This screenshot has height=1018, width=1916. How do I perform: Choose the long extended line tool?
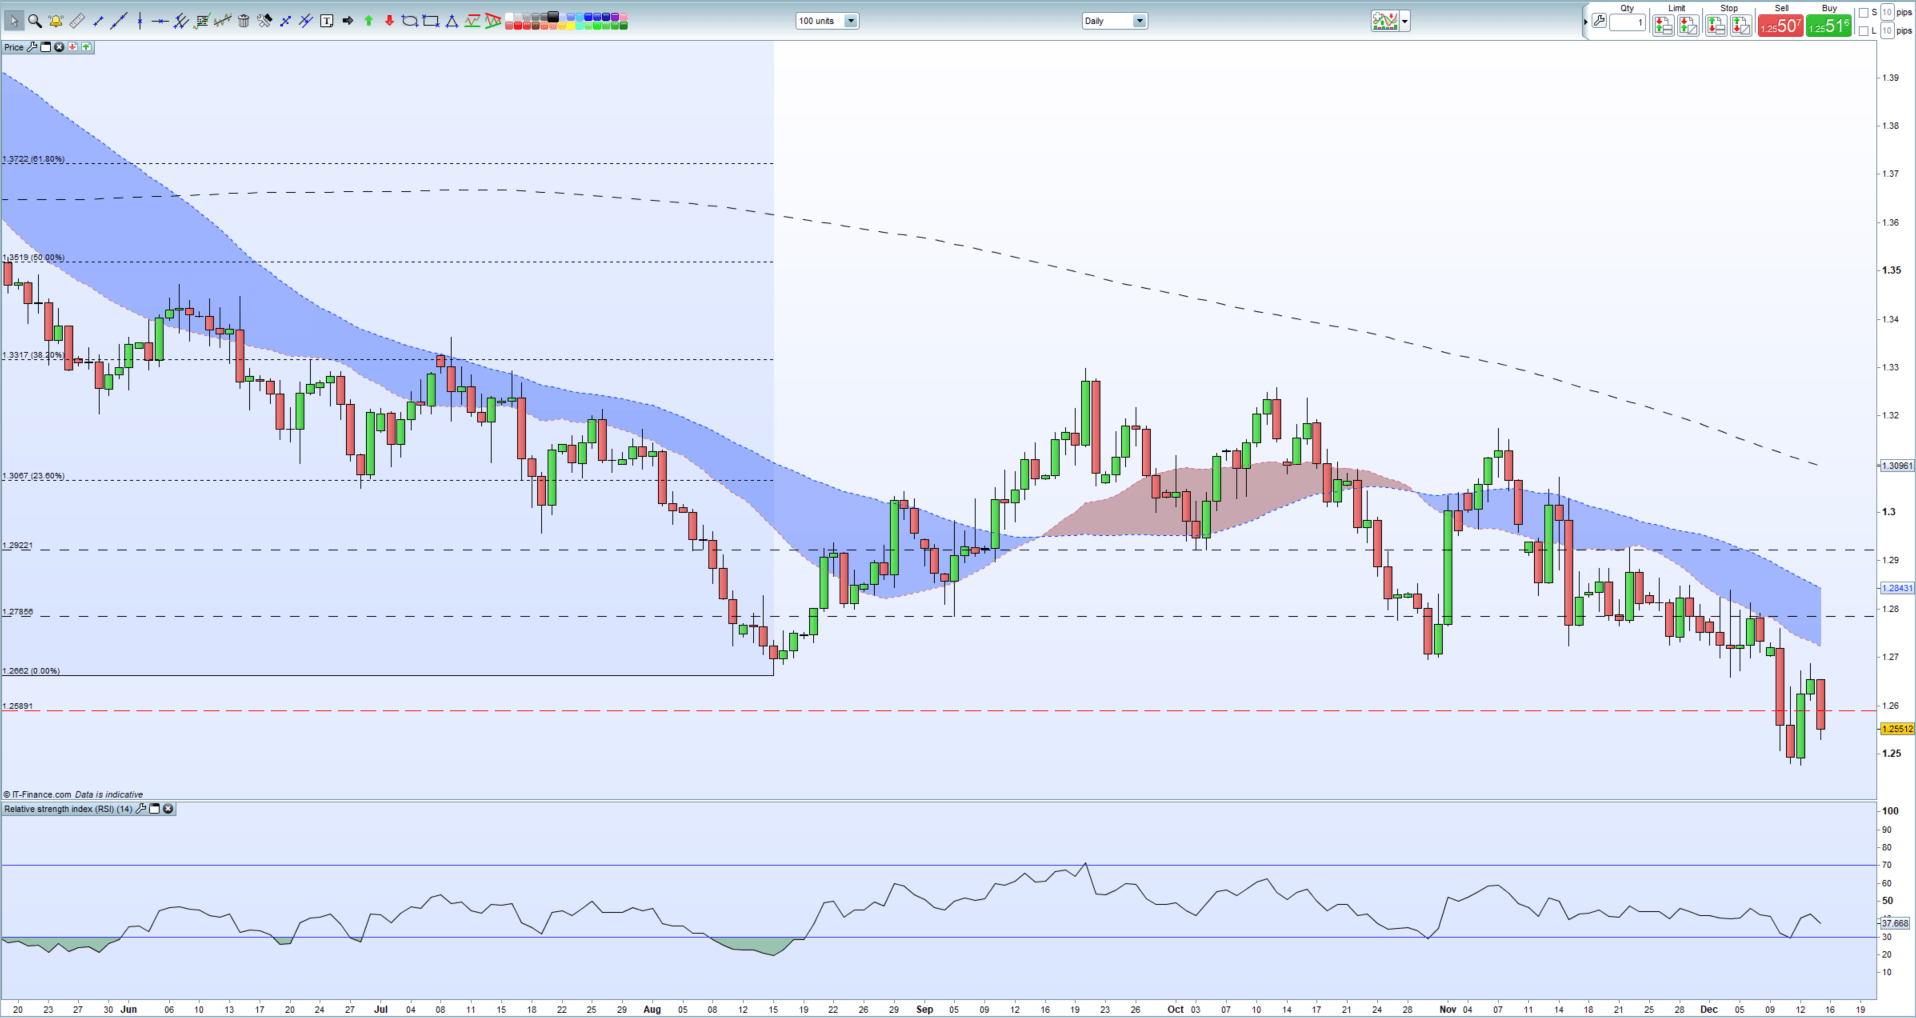tap(119, 21)
